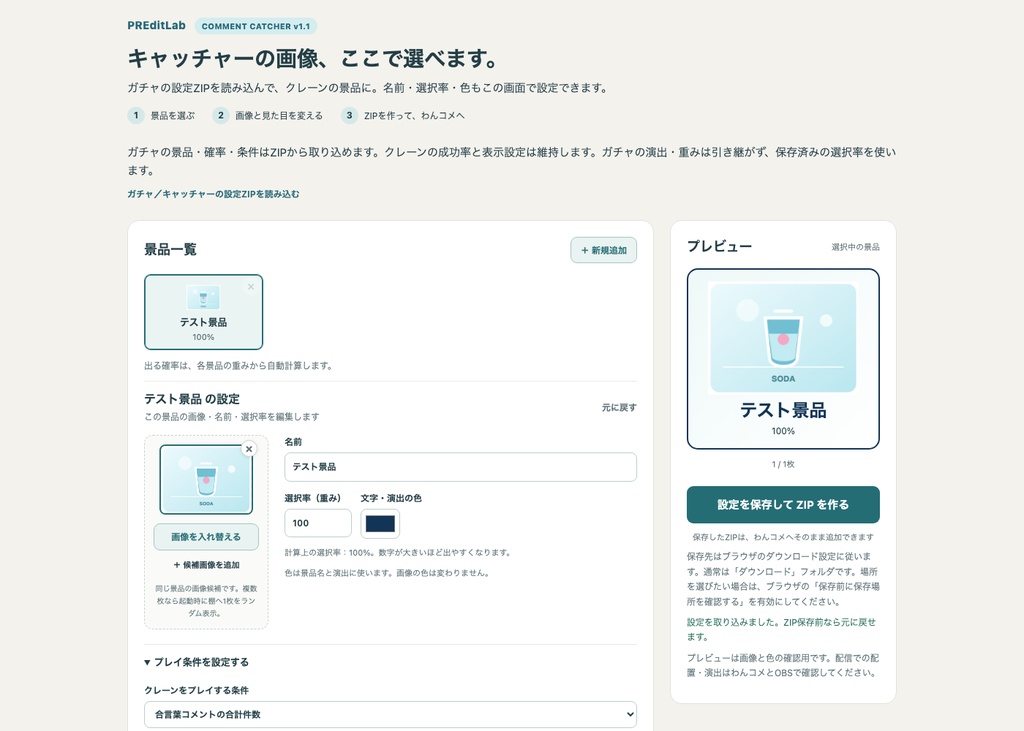Click the テスト景品 の設定 heading
This screenshot has height=731, width=1024.
(192, 399)
